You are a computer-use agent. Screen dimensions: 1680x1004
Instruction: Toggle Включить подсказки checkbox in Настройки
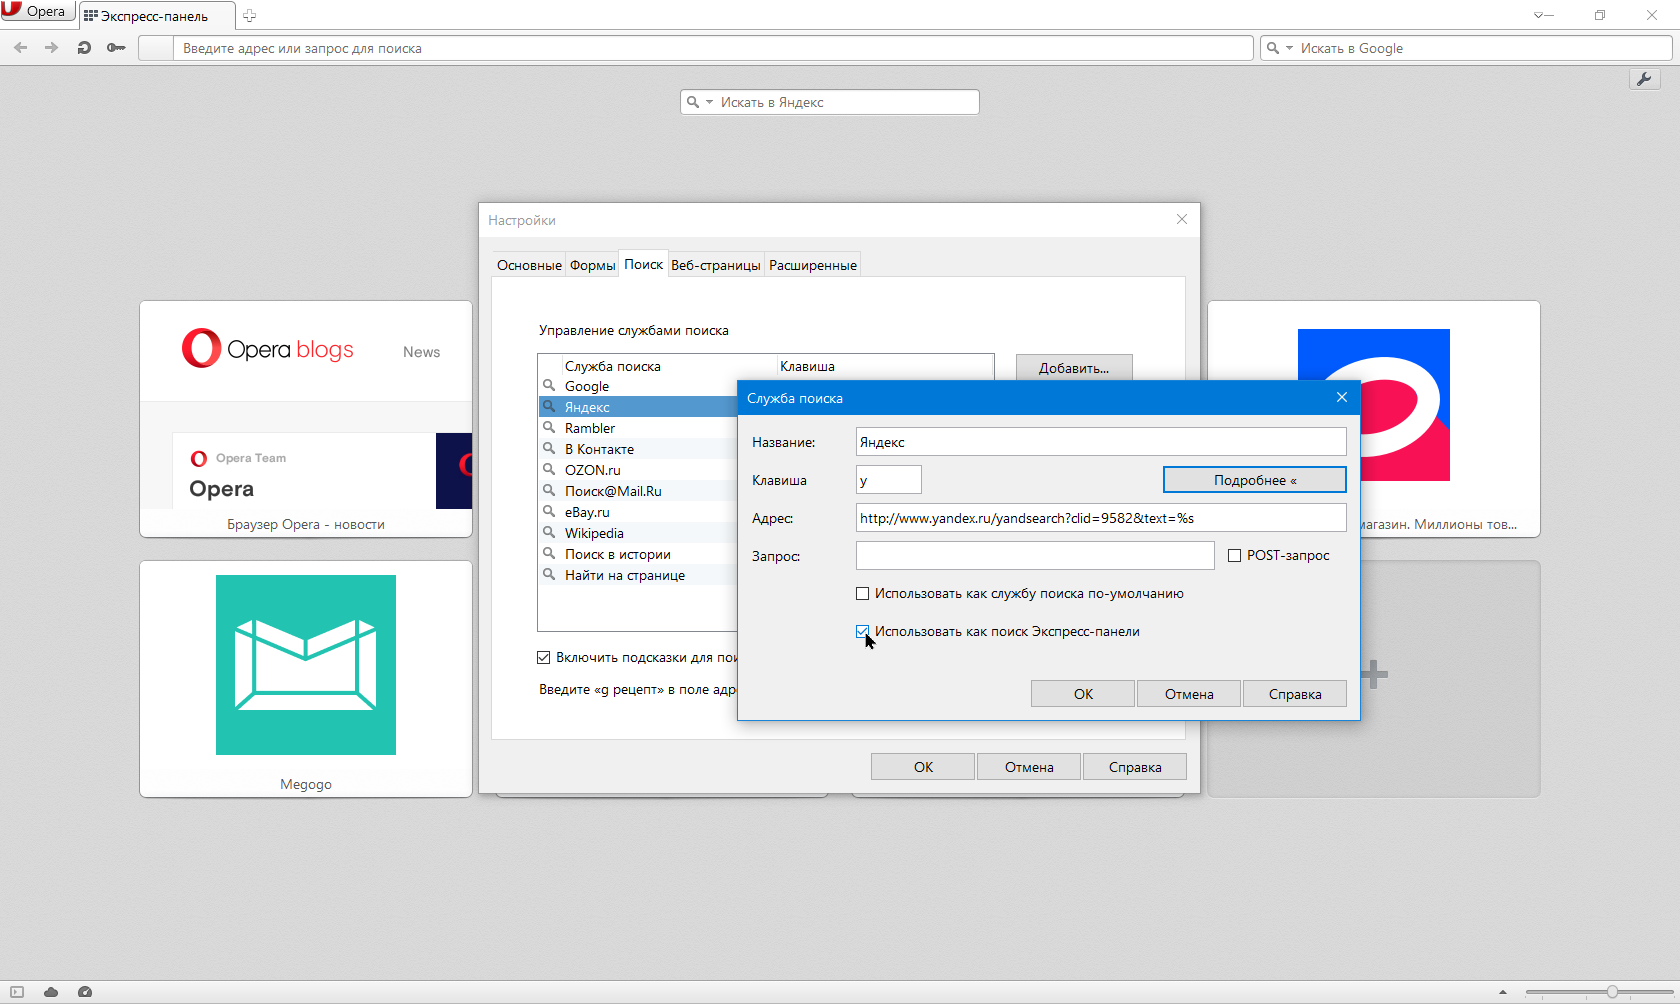(544, 658)
